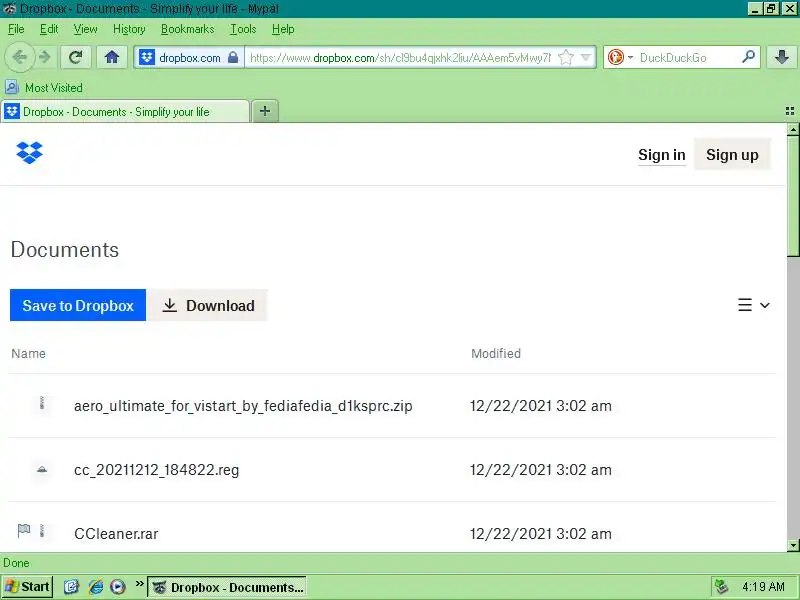Click Save to Dropbox button
Viewport: 800px width, 600px height.
coord(78,305)
